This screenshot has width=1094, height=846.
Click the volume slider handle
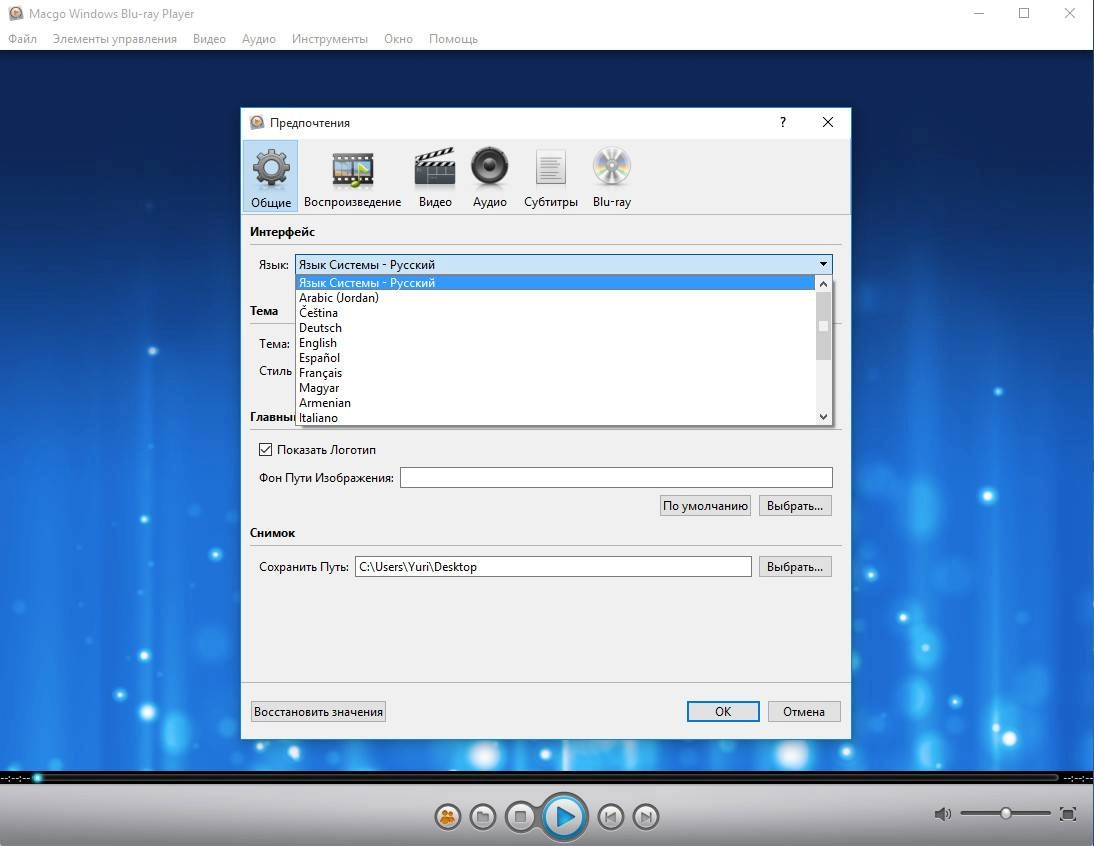(x=1005, y=813)
